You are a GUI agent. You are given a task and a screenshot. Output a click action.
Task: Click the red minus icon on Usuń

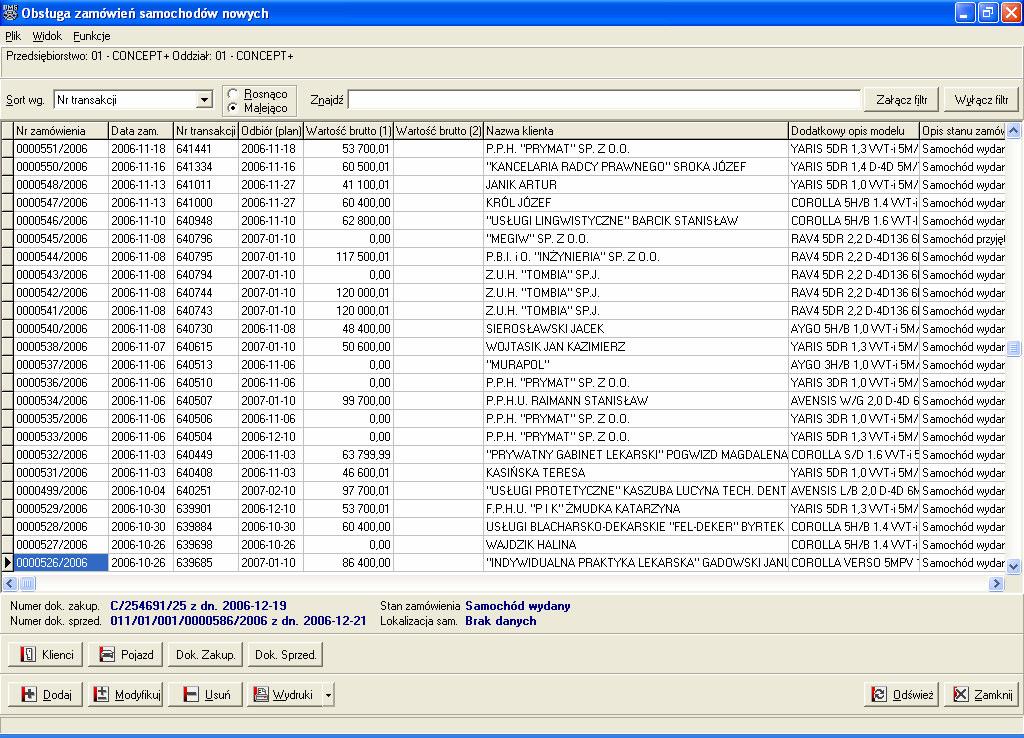coord(191,694)
